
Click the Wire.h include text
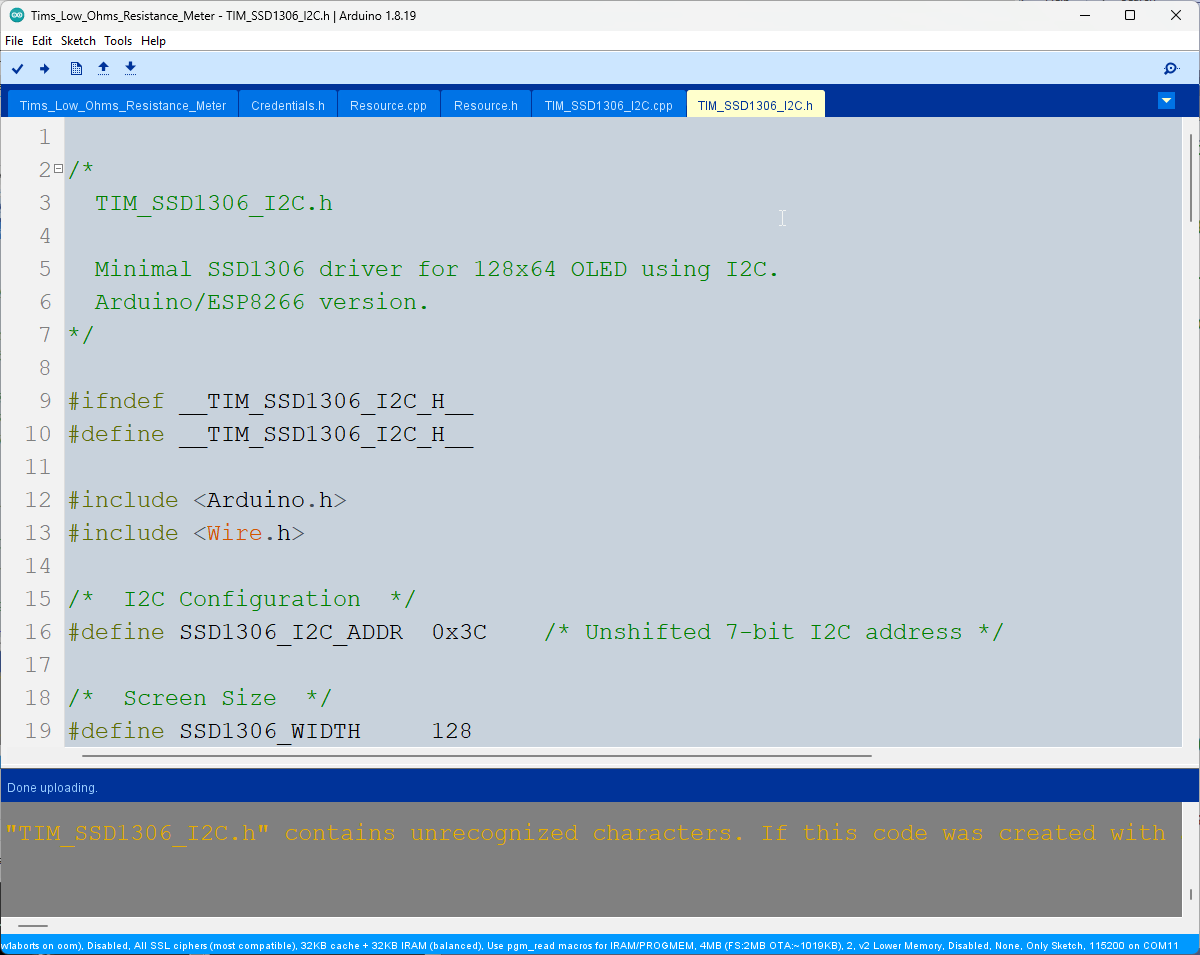(248, 533)
